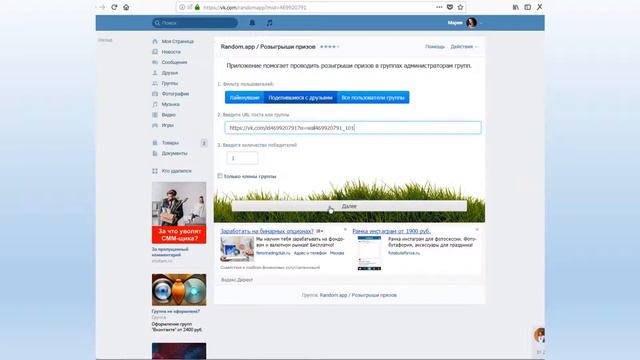Viewport: 640px width, 360px height.
Task: Click the "За пропущенный комментарий" ad text
Action: coord(170,252)
